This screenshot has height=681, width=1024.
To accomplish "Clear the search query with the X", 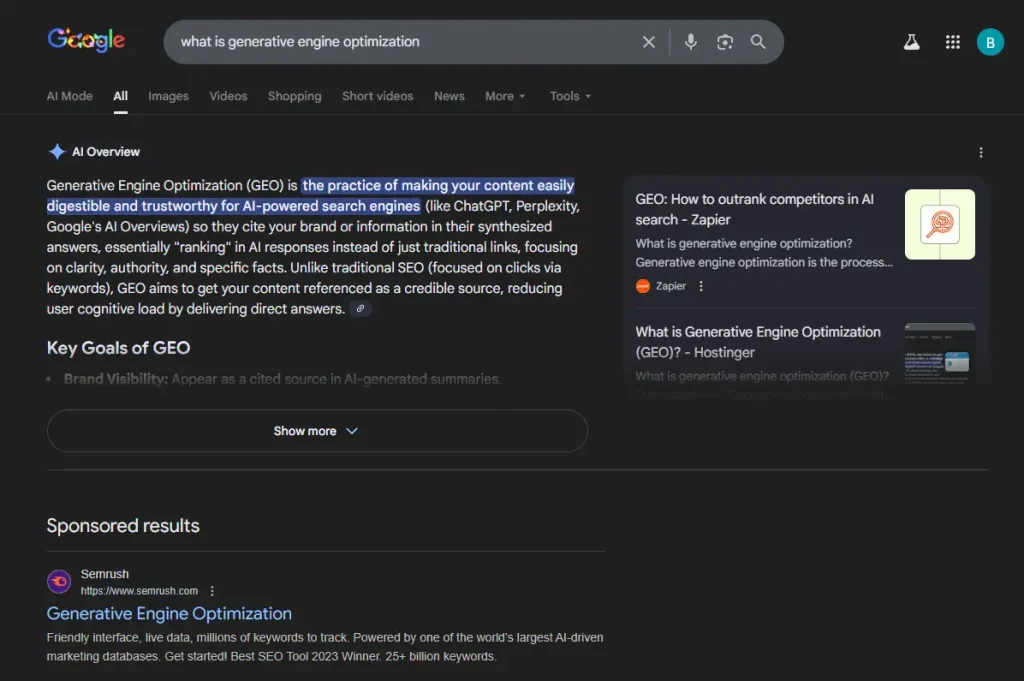I will click(648, 41).
